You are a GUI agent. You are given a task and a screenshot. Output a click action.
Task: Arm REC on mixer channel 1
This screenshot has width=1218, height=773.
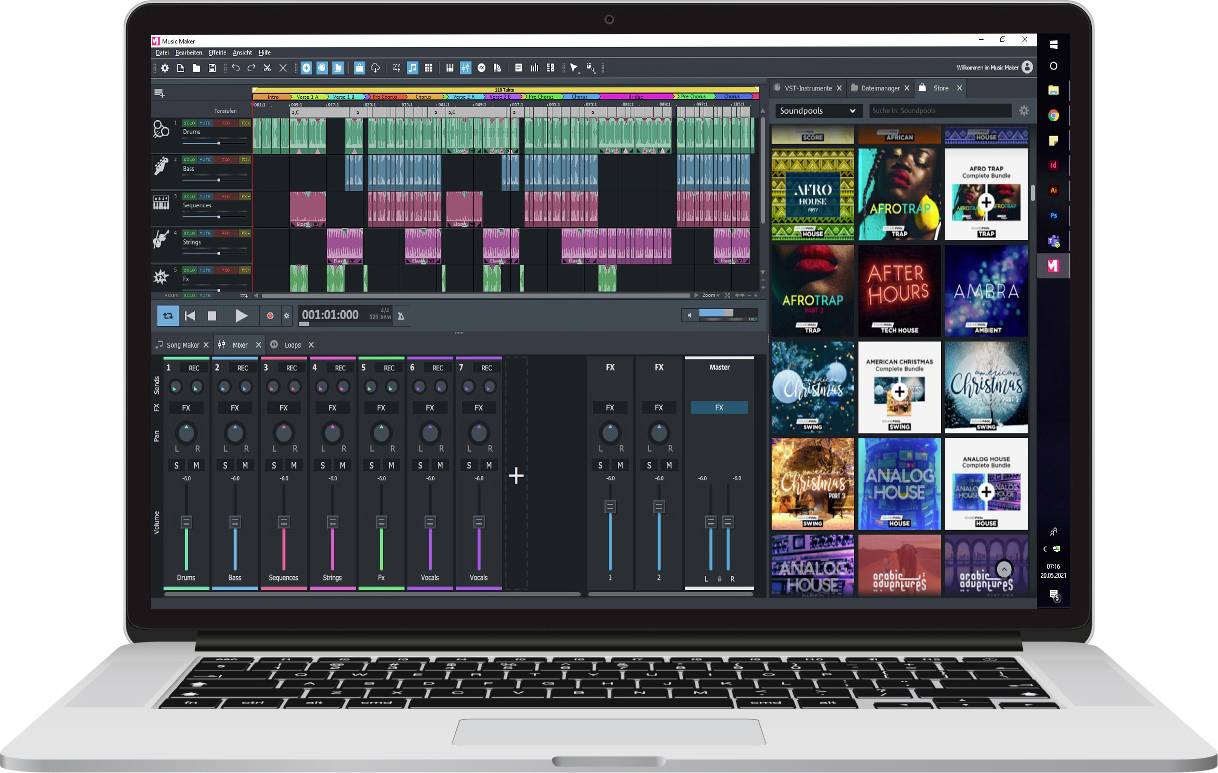point(193,368)
